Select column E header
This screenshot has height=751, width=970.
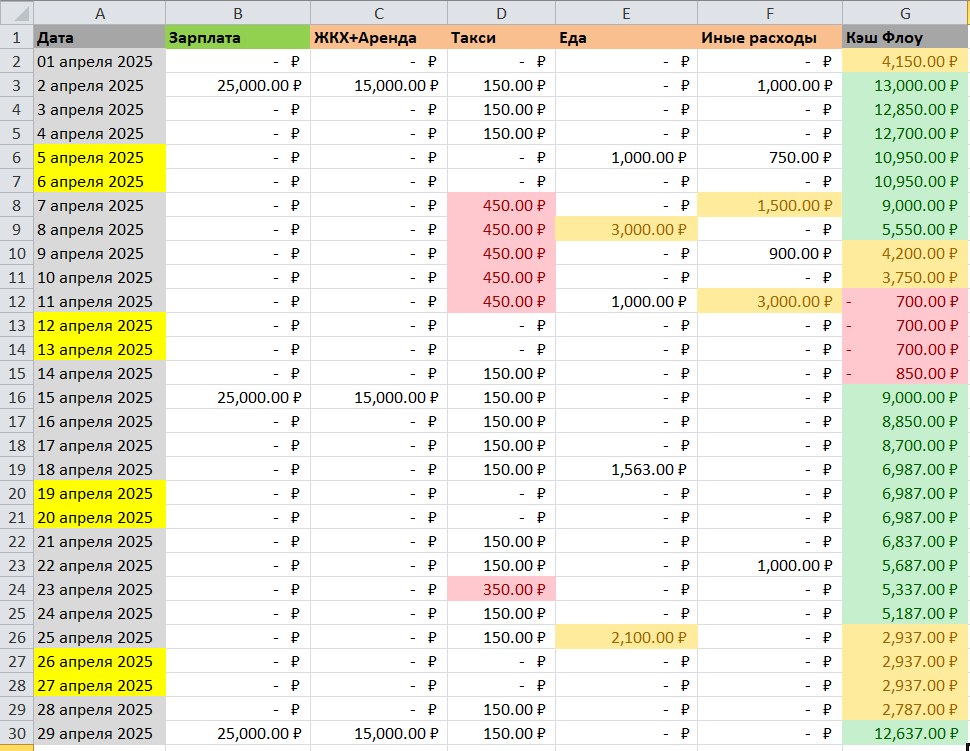point(626,13)
